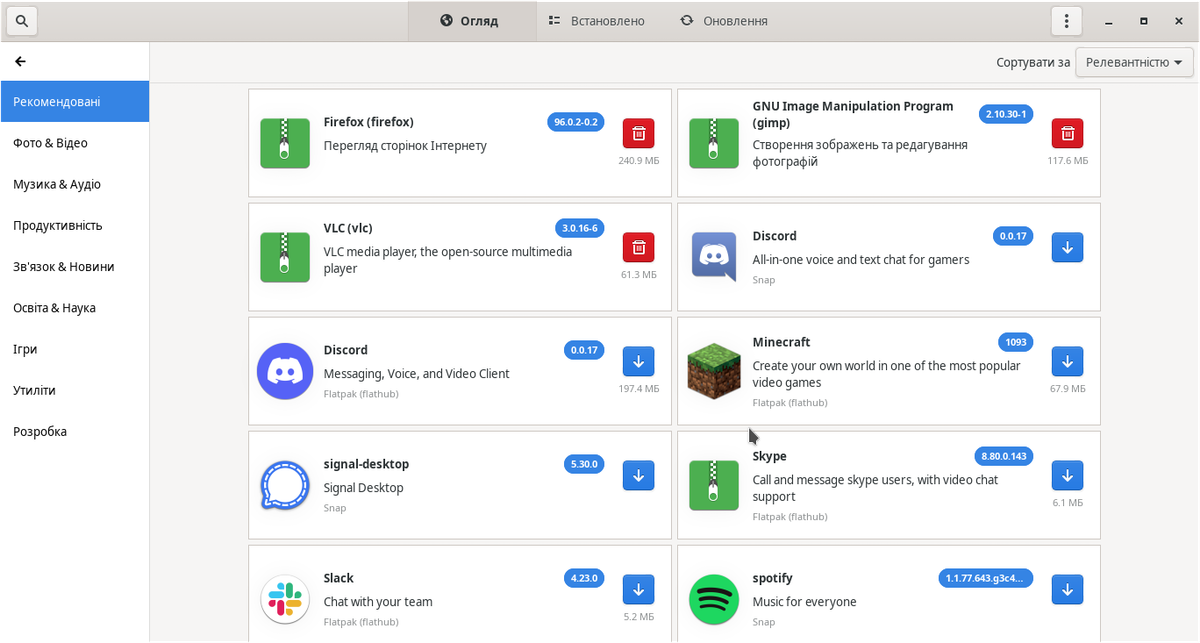Click the Firefox version badge 96.0.2-0.2
Screen dimensions: 1200x643
coord(576,122)
